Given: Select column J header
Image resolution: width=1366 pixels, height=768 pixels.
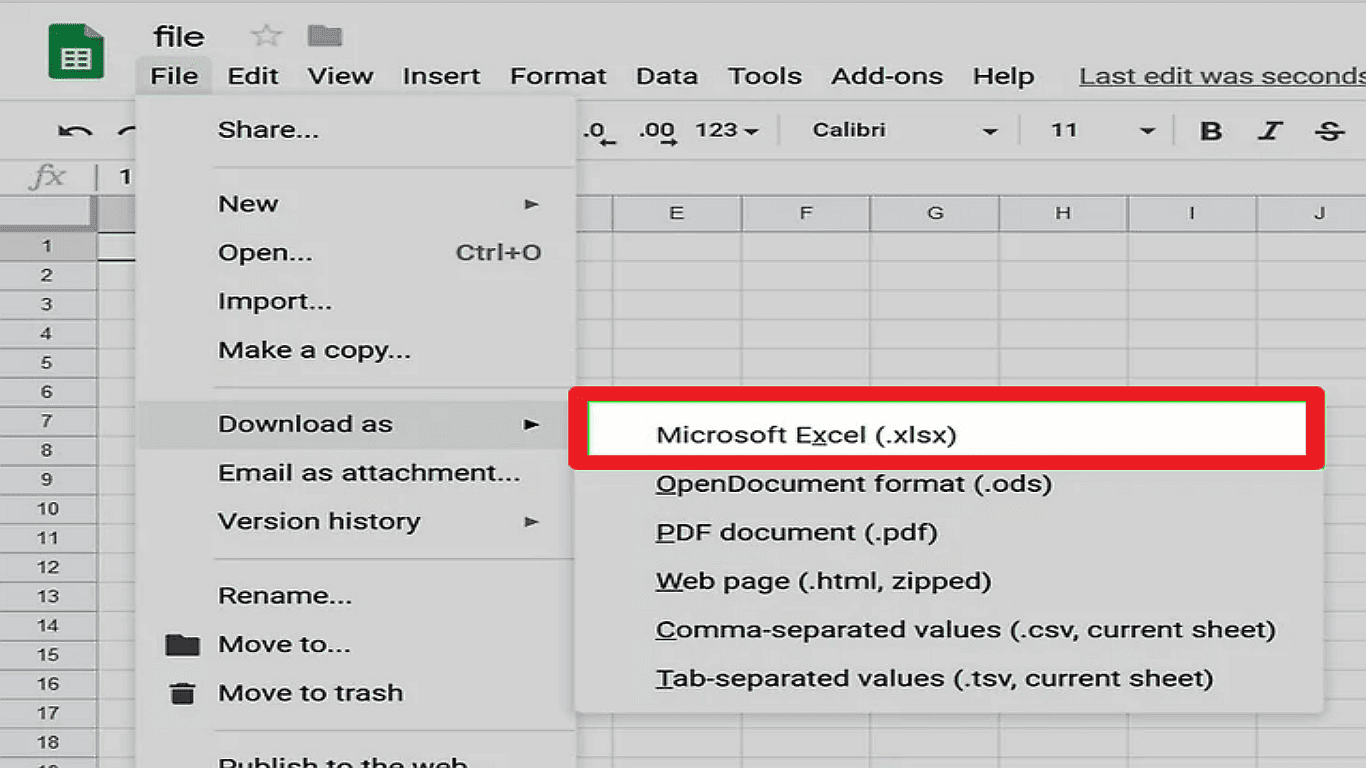Looking at the screenshot, I should coord(1312,213).
